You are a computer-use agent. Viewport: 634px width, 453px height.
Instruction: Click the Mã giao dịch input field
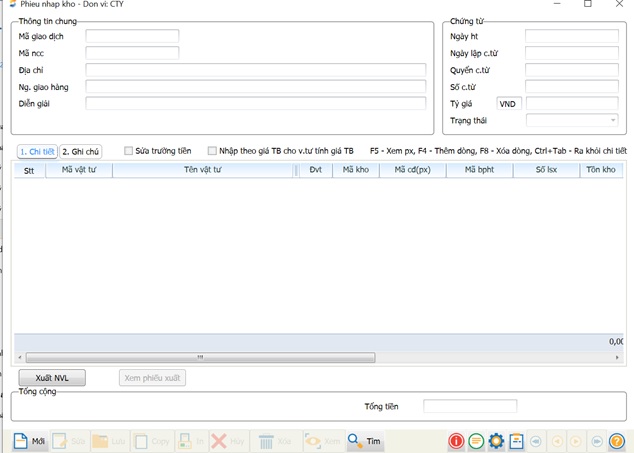click(x=132, y=36)
